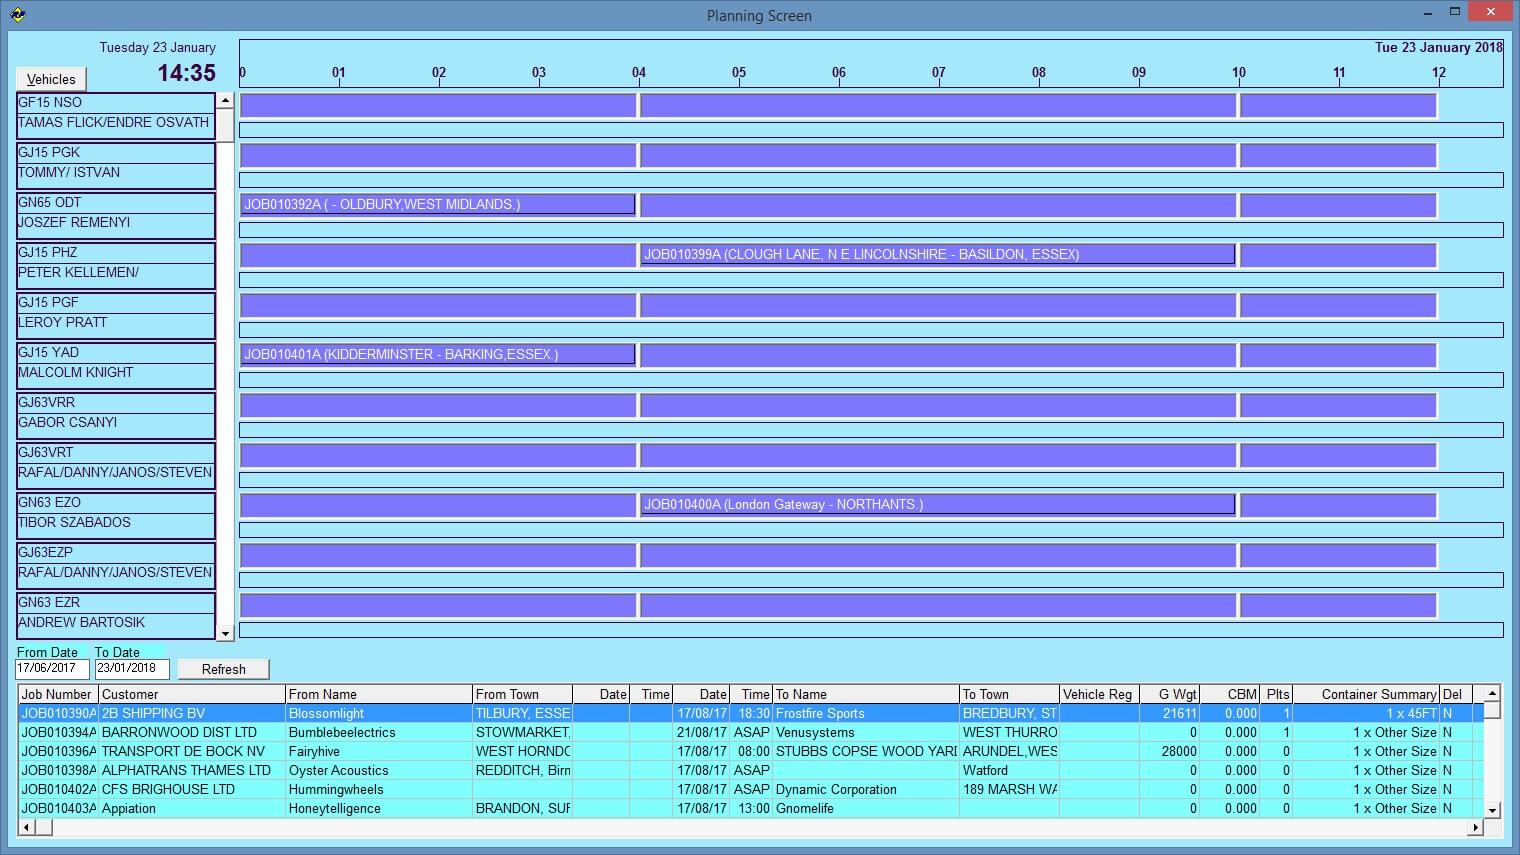The height and width of the screenshot is (855, 1520).
Task: Select vehicle GN65 ODT Joszef Remenyi
Action: [x=115, y=214]
